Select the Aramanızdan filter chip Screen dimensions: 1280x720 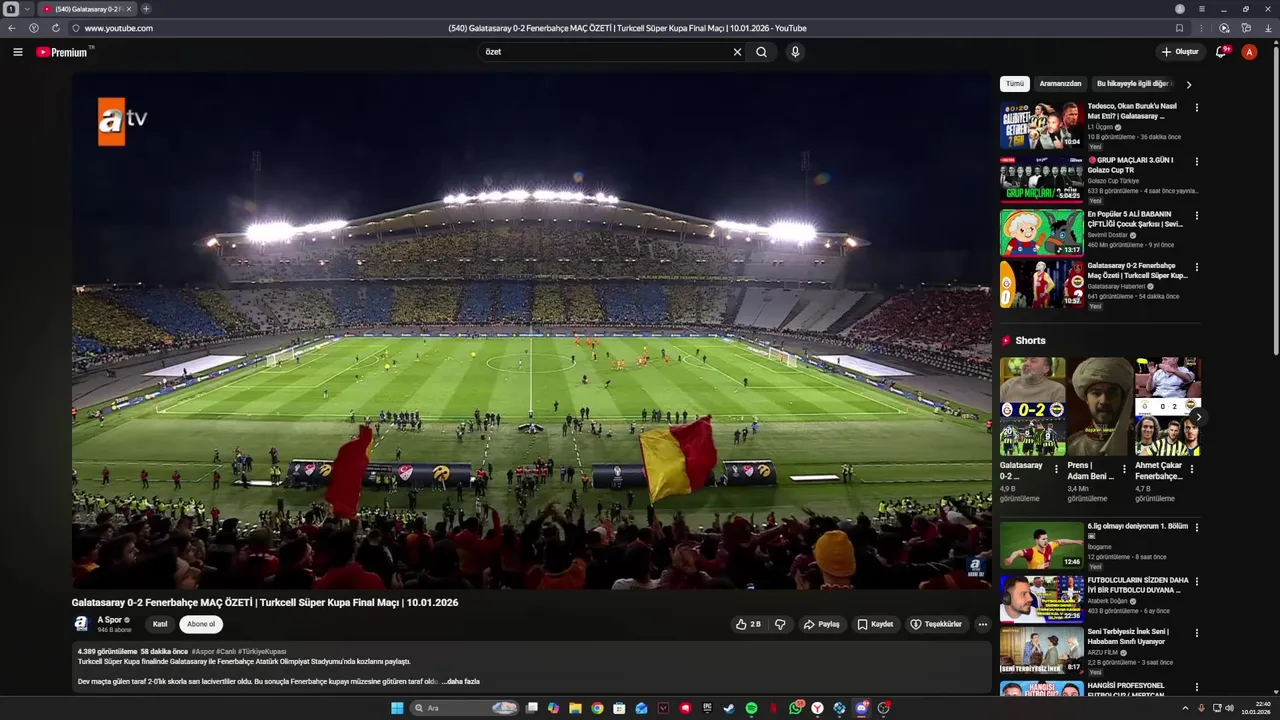[x=1060, y=84]
